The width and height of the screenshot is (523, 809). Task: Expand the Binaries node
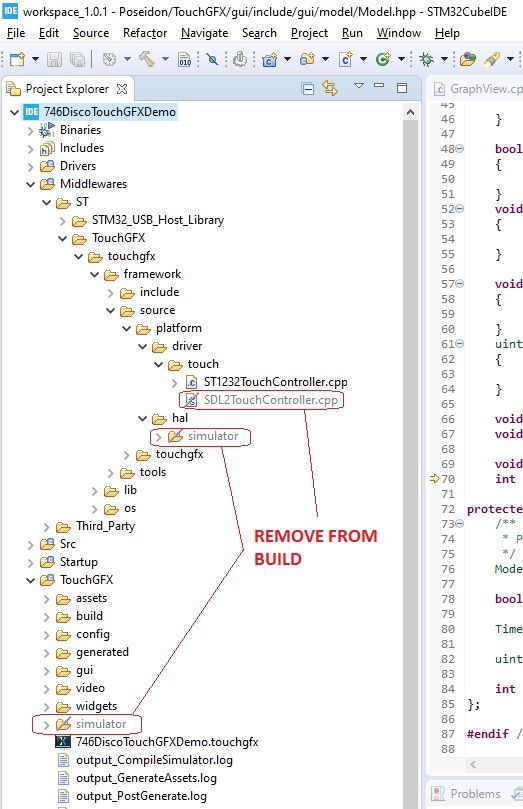pos(30,131)
